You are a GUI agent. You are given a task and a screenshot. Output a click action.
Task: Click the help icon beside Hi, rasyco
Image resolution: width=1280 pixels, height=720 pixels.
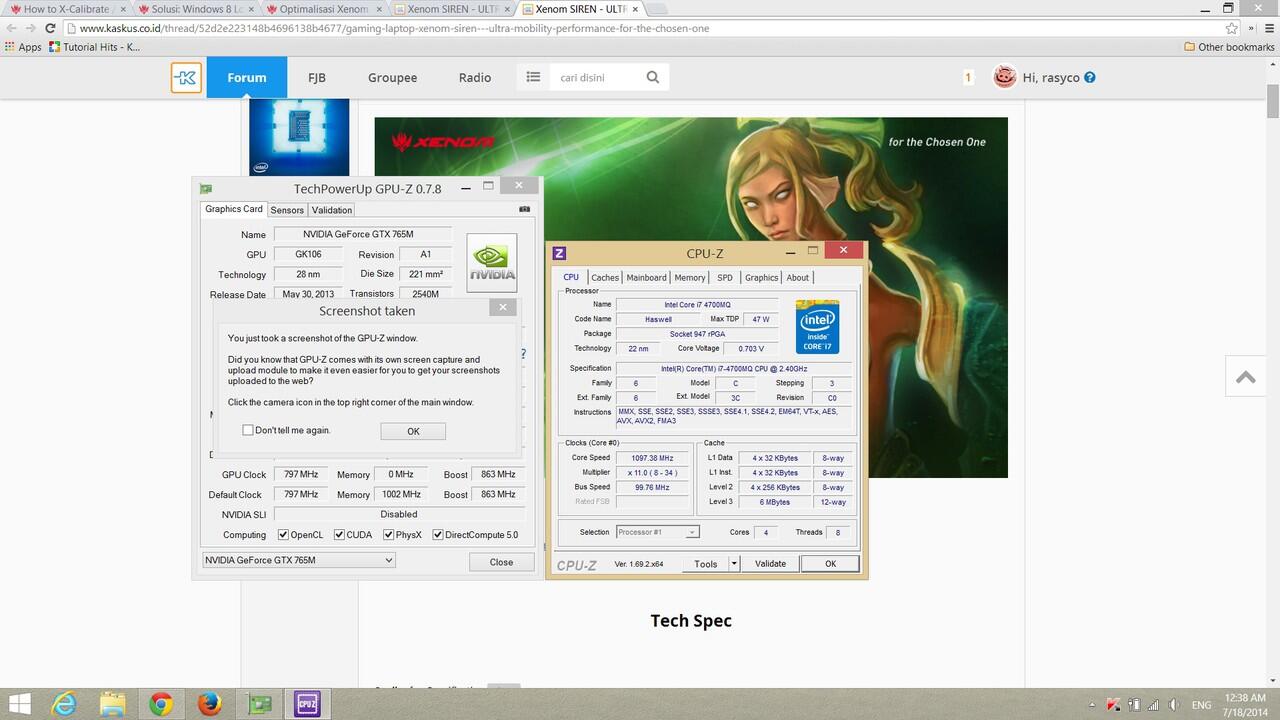click(1090, 77)
